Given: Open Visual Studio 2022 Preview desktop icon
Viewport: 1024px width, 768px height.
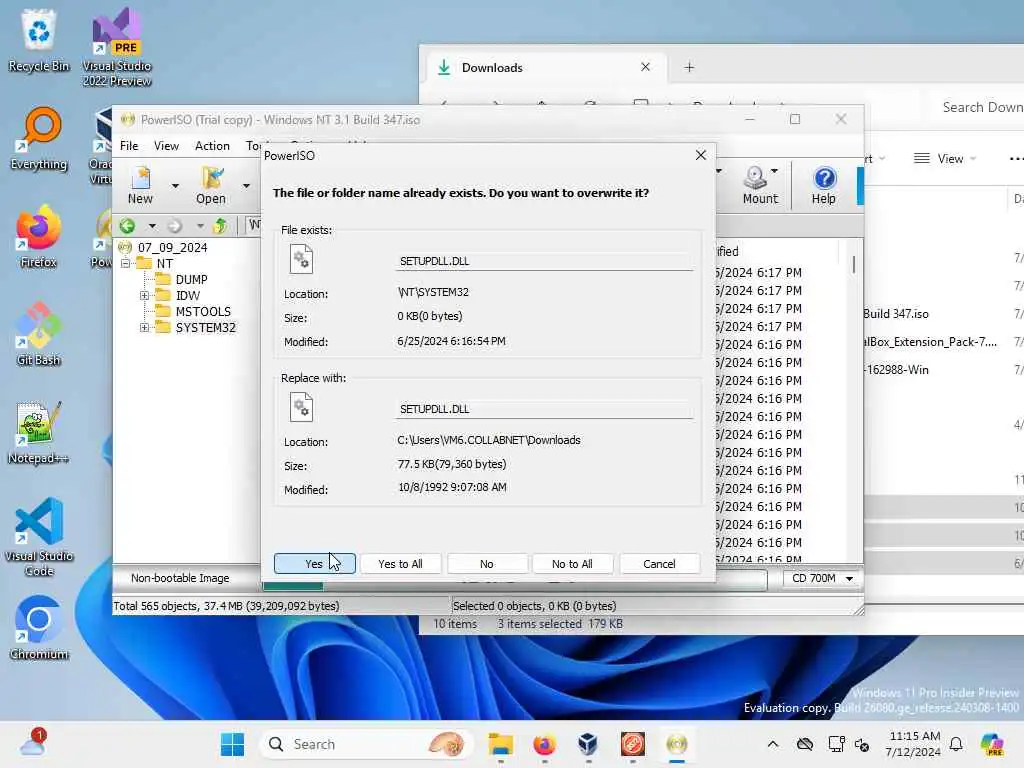Looking at the screenshot, I should click(x=117, y=47).
